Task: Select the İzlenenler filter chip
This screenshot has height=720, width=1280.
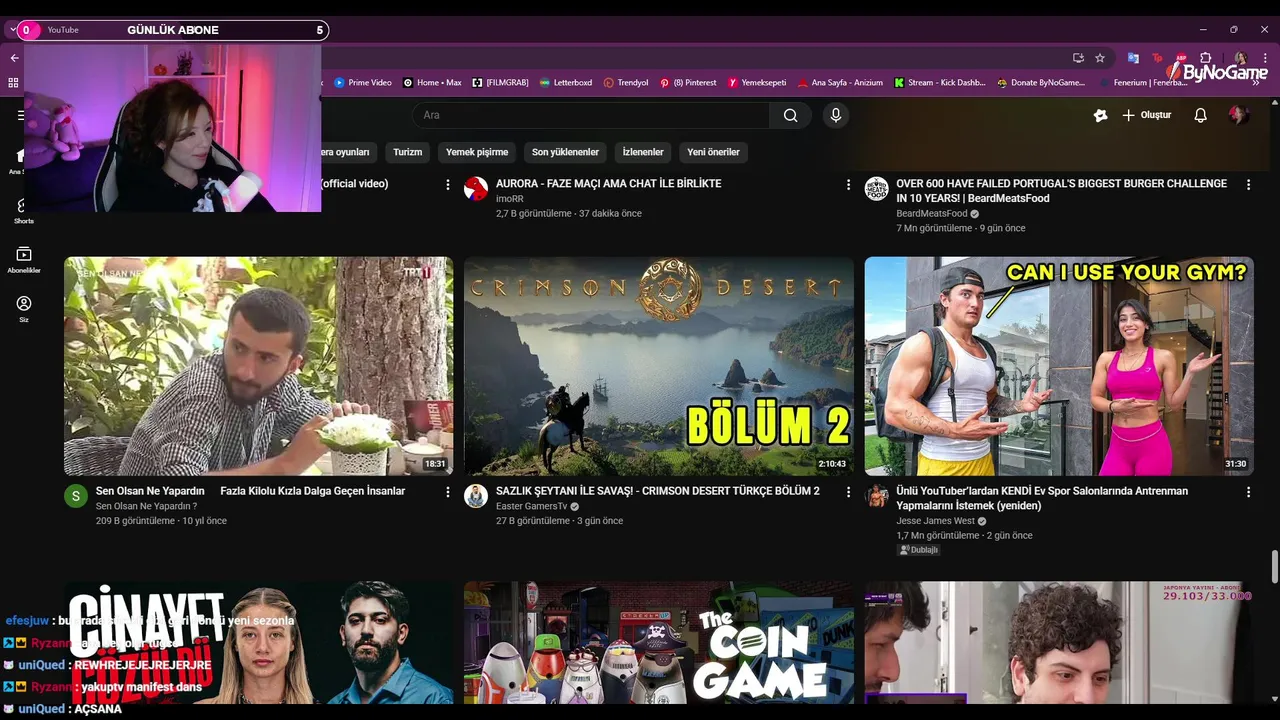Action: click(643, 152)
